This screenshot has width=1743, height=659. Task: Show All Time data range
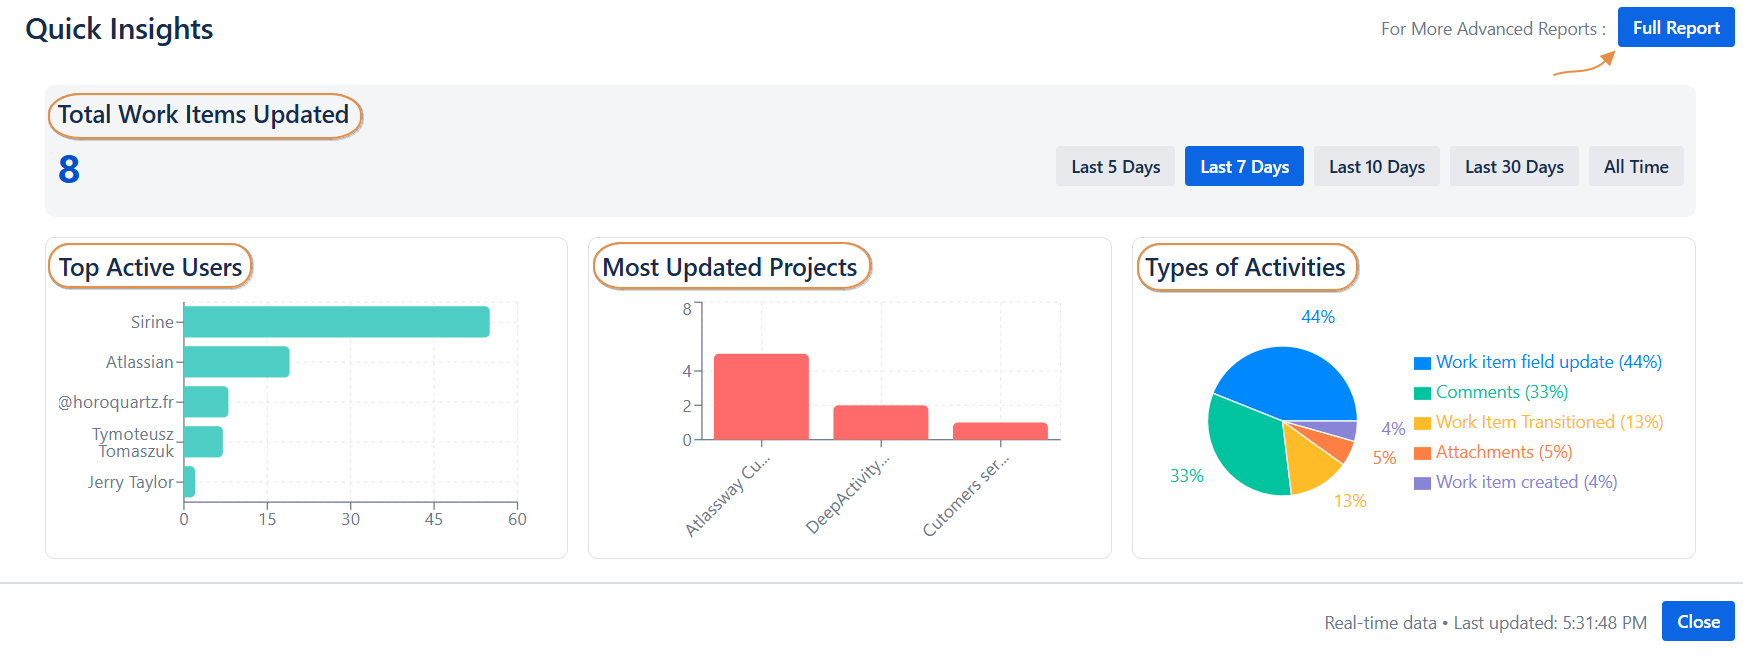click(1635, 167)
